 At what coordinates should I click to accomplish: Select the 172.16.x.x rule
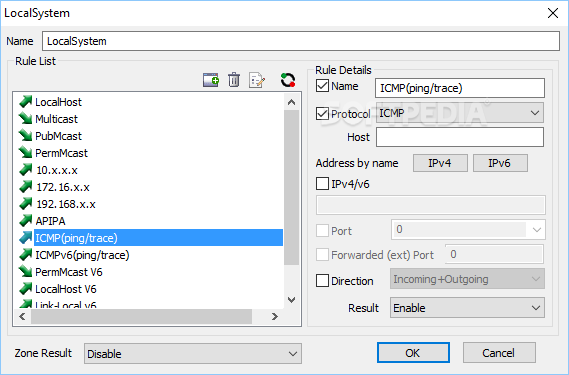[x=63, y=187]
